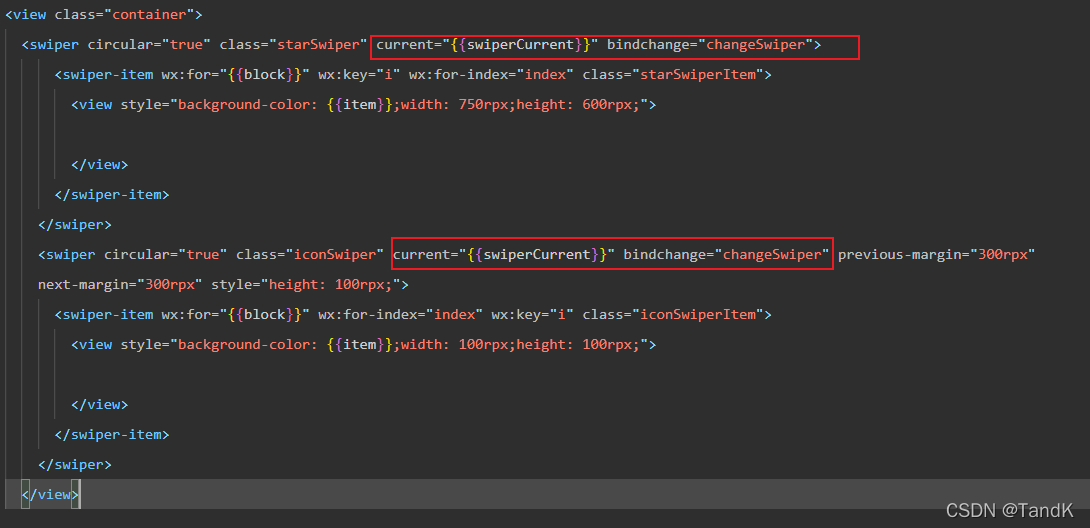The image size is (1090, 528).
Task: Click swiperCurrent on the iconSwiper line
Action: click(539, 254)
